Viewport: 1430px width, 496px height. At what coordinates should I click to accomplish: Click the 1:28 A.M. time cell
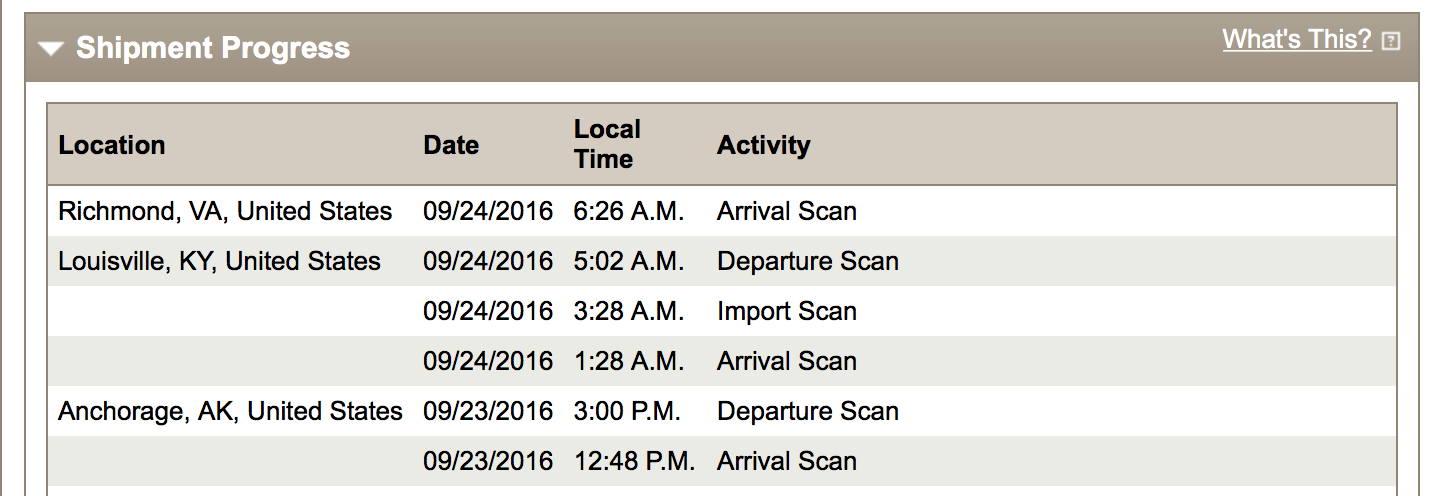pyautogui.click(x=629, y=361)
